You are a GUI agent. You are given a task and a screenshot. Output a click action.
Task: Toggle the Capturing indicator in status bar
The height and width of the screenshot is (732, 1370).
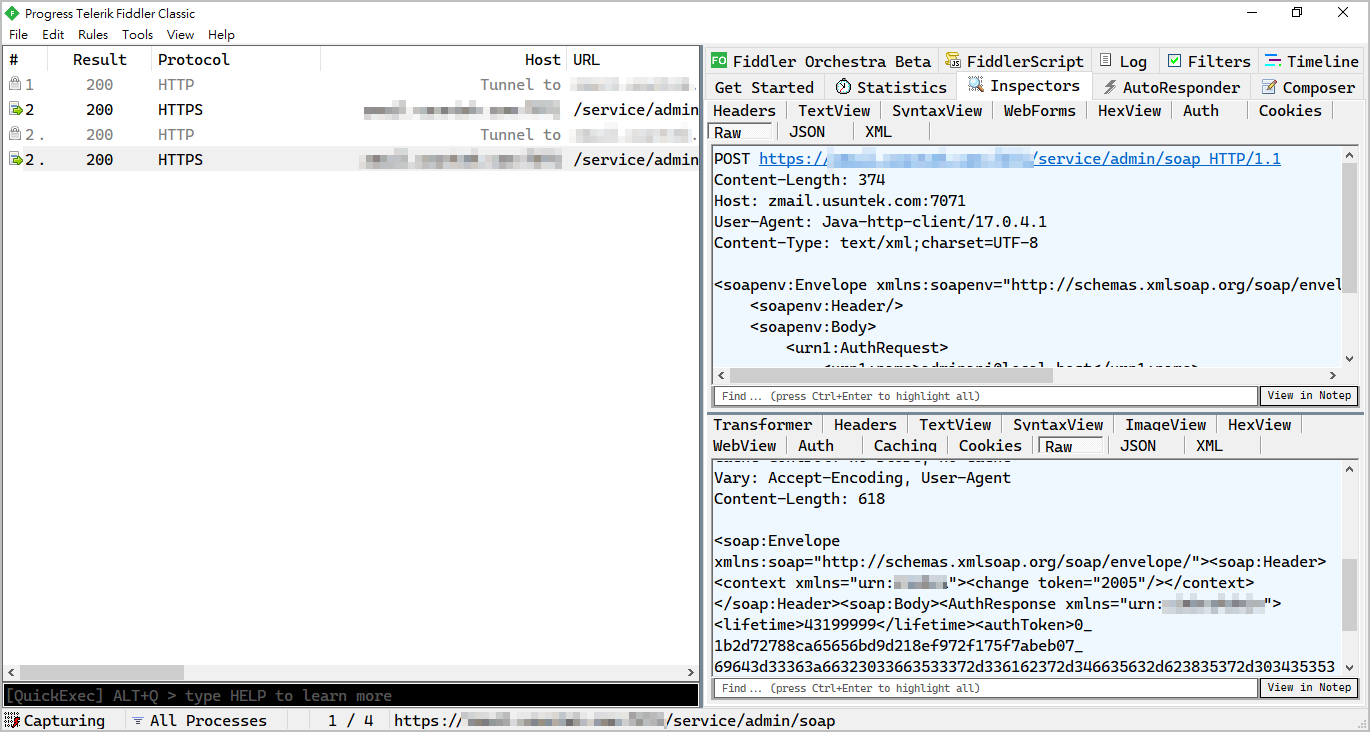click(x=55, y=720)
